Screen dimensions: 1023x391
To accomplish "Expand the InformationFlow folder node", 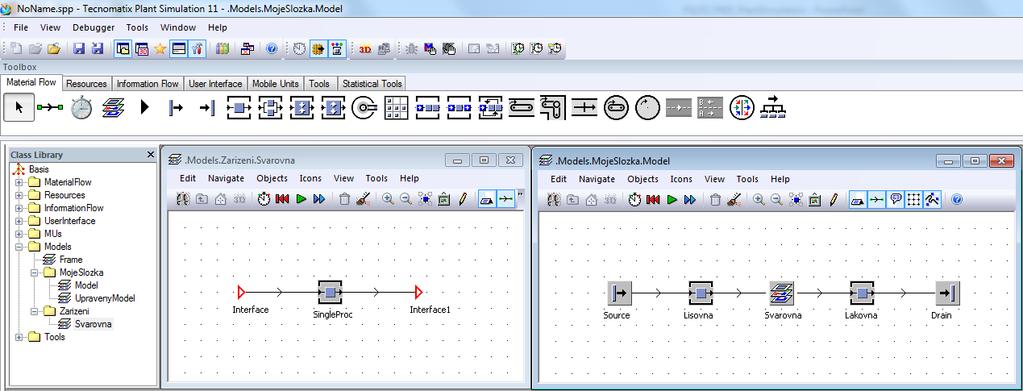I will coord(19,208).
